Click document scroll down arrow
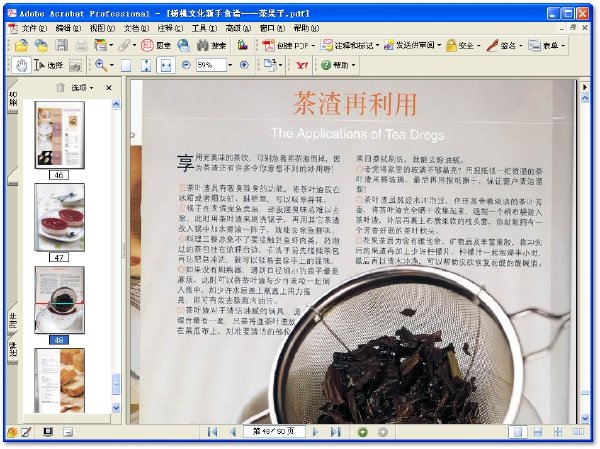600x449 pixels. click(584, 418)
